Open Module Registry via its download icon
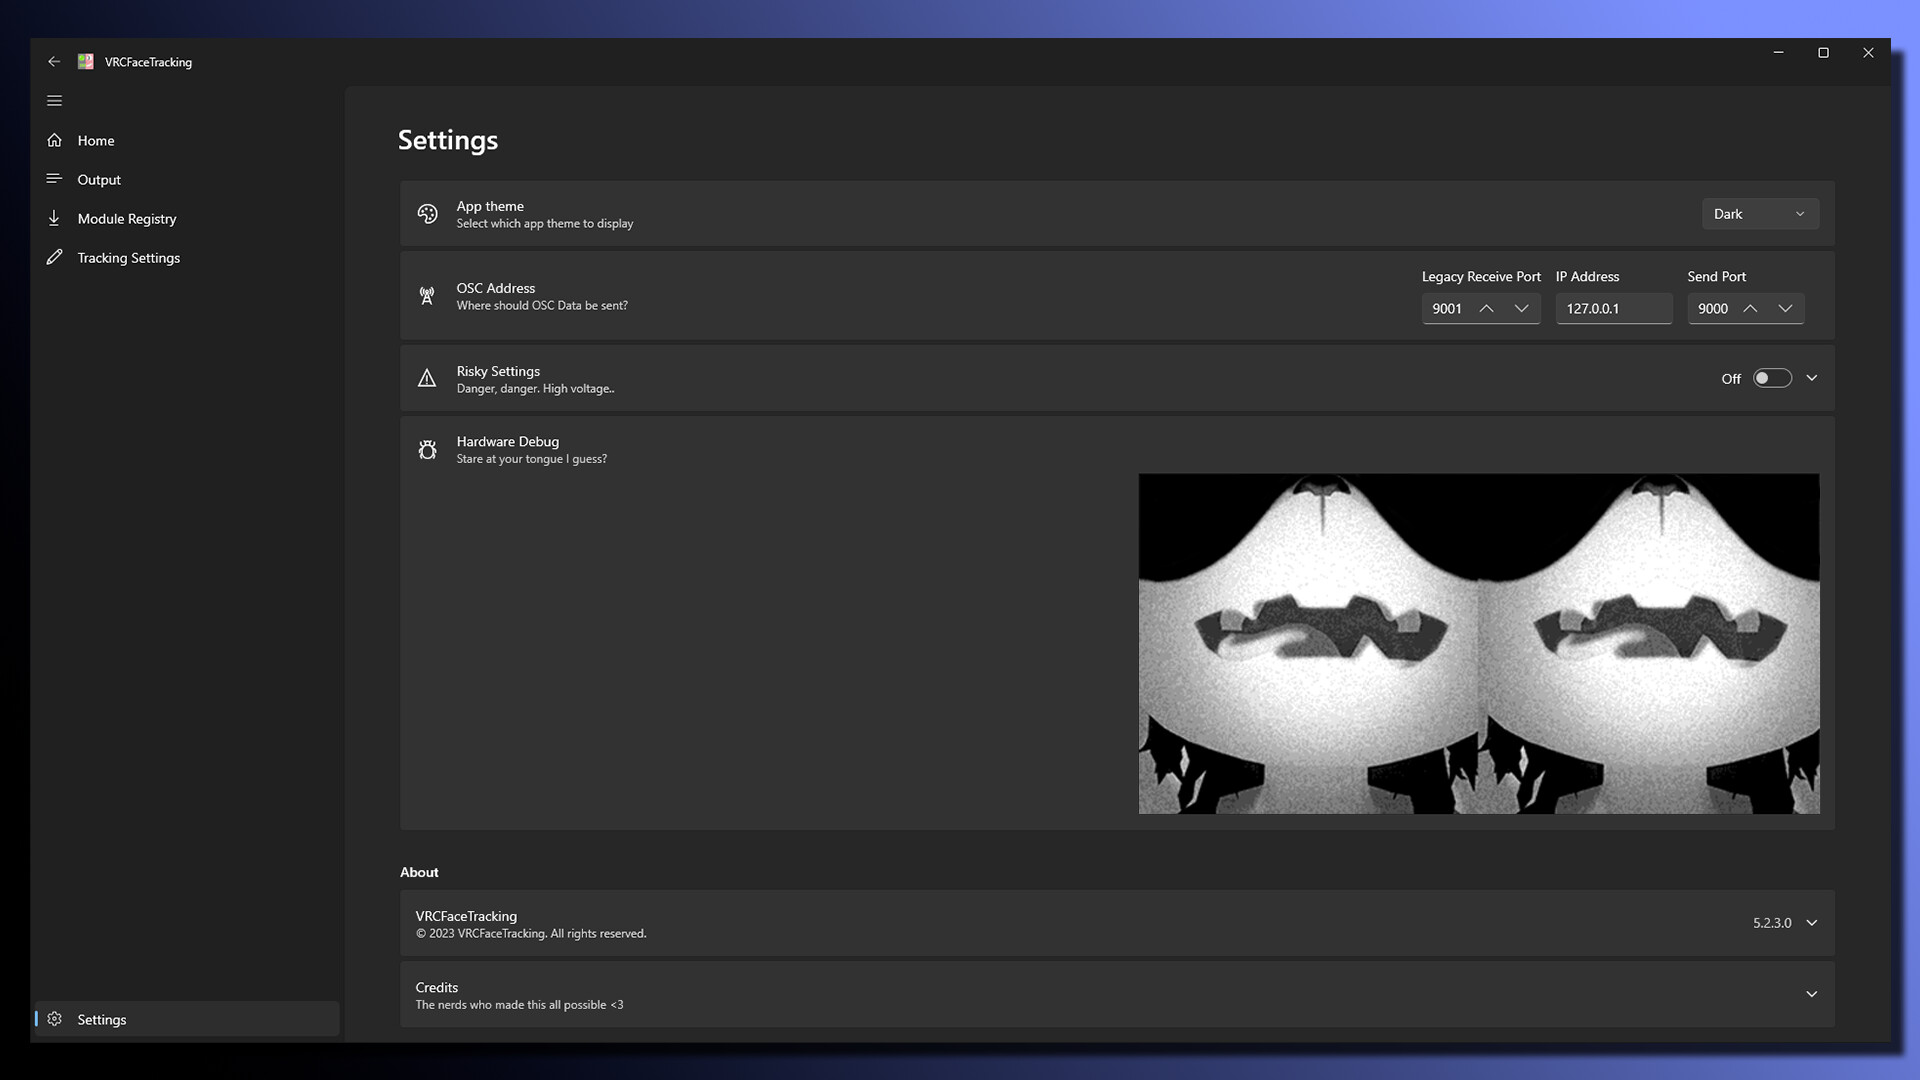Image resolution: width=1920 pixels, height=1080 pixels. (55, 218)
